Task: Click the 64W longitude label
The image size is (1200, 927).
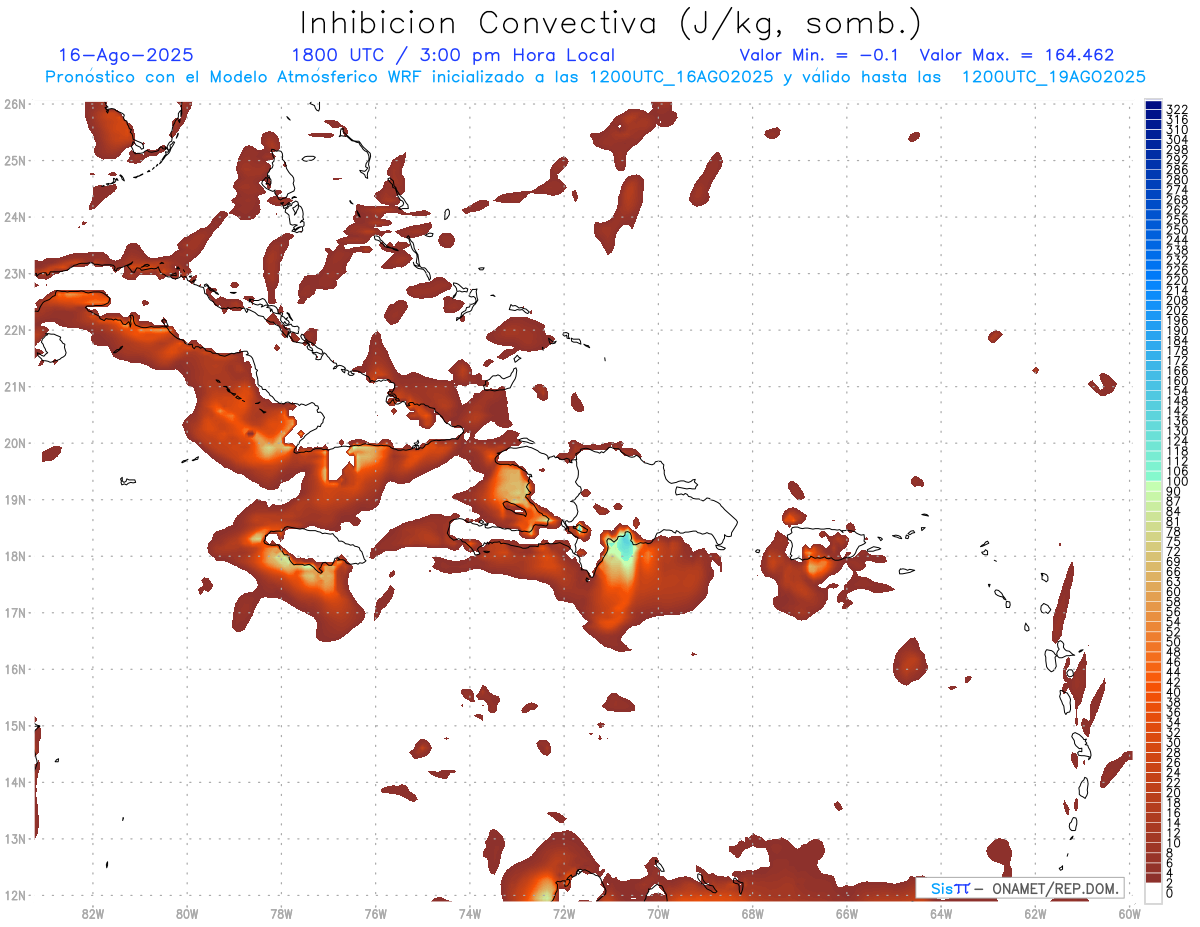Action: (941, 913)
